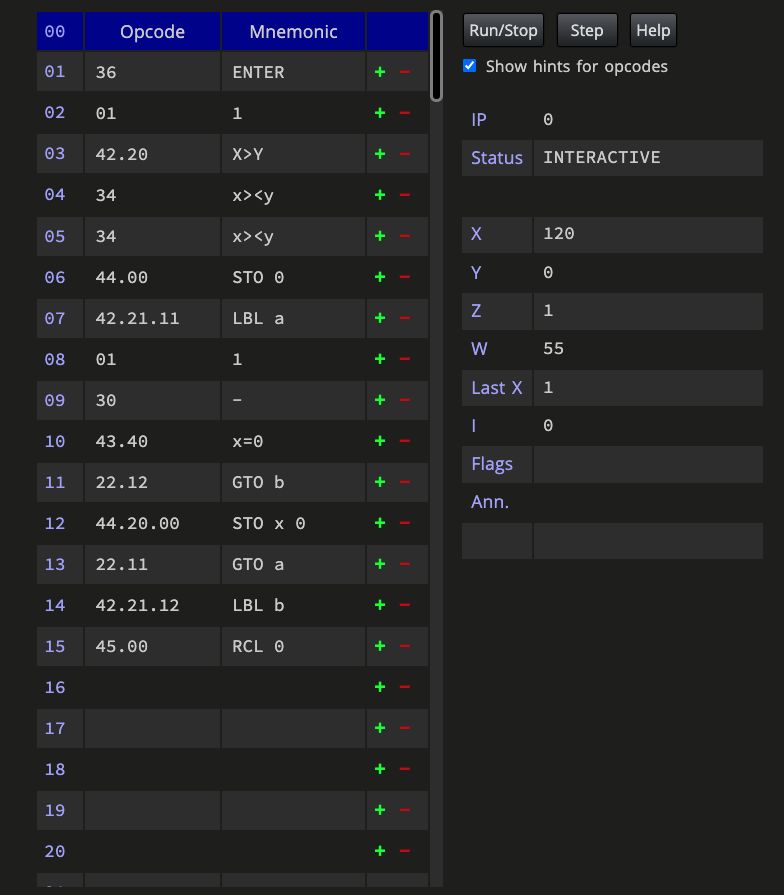This screenshot has width=784, height=895.
Task: Click the Mnemonic column header
Action: pyautogui.click(x=293, y=31)
